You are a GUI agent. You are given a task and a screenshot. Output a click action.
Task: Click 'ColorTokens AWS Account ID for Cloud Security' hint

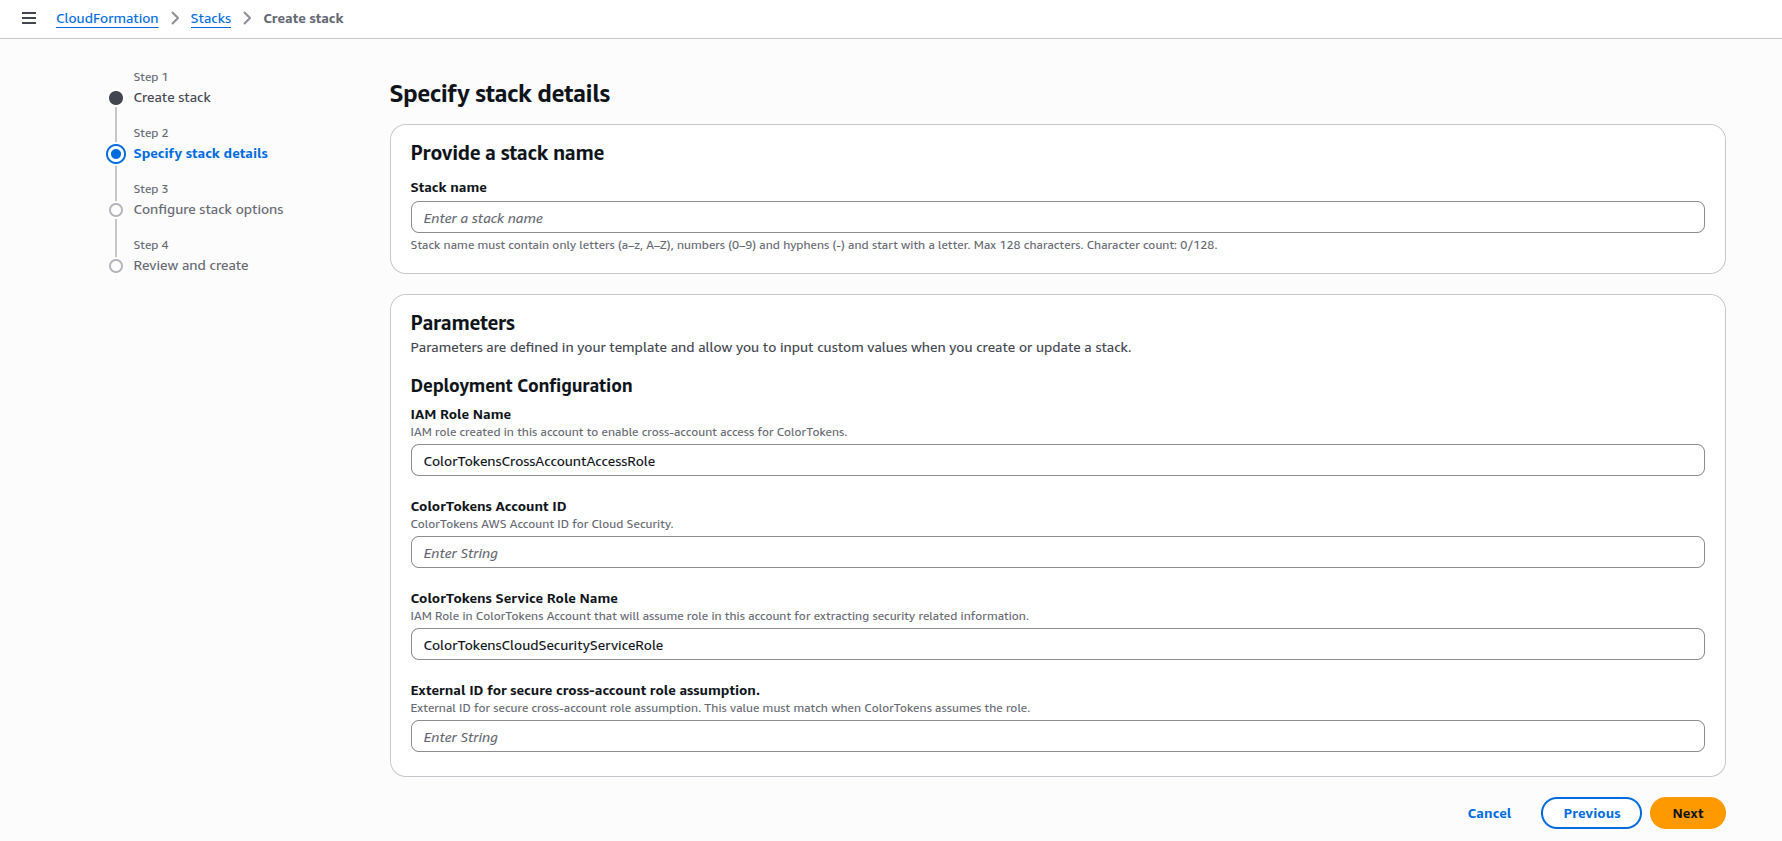tap(542, 524)
